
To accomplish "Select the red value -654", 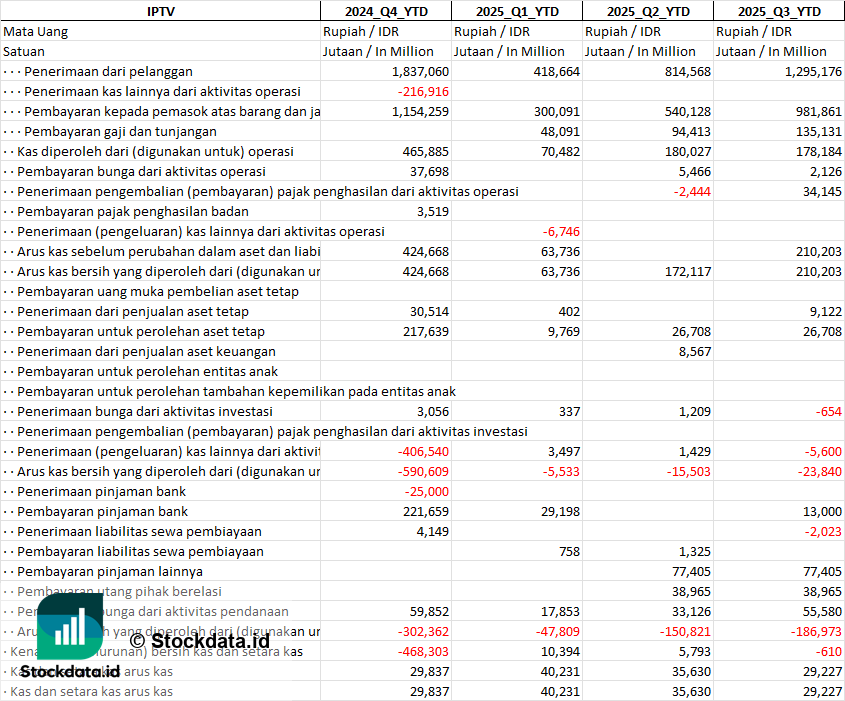I will pyautogui.click(x=828, y=412).
